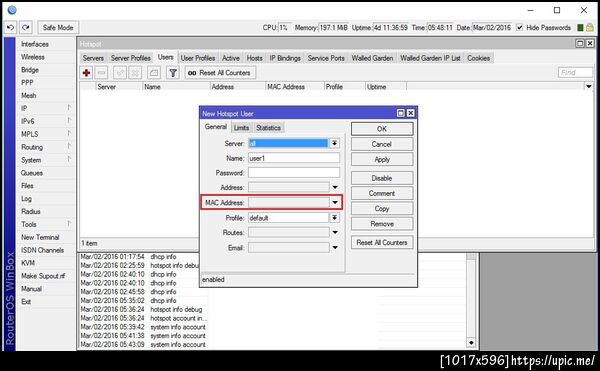Switch to the Limits tab
Image resolution: width=600 pixels, height=371 pixels.
click(x=241, y=128)
